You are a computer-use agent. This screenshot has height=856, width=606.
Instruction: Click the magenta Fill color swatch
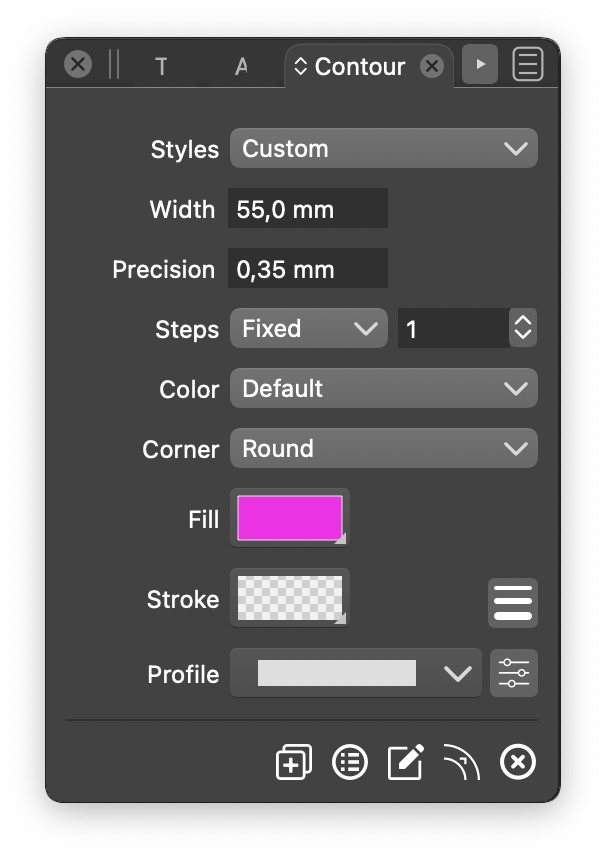point(290,518)
